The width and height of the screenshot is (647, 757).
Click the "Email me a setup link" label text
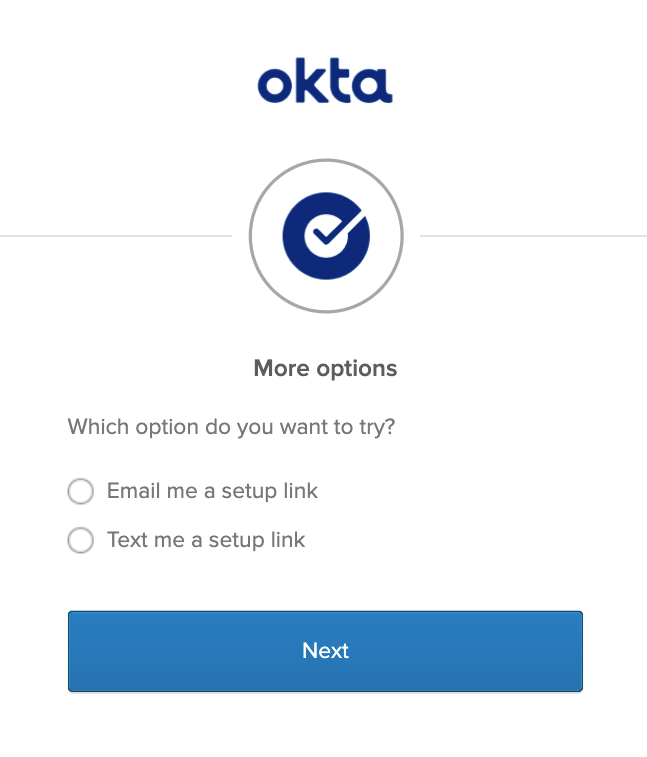click(212, 491)
